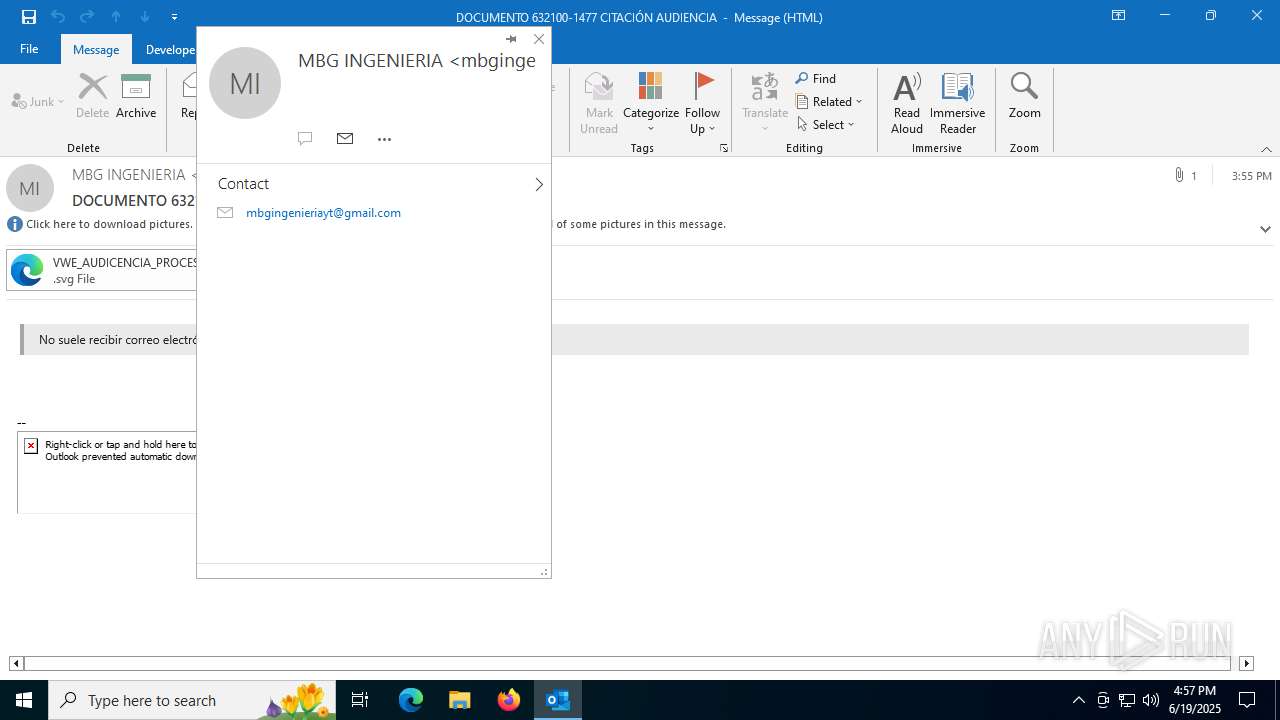Click the blocked picture placeholder
1280x720 pixels.
(x=107, y=474)
